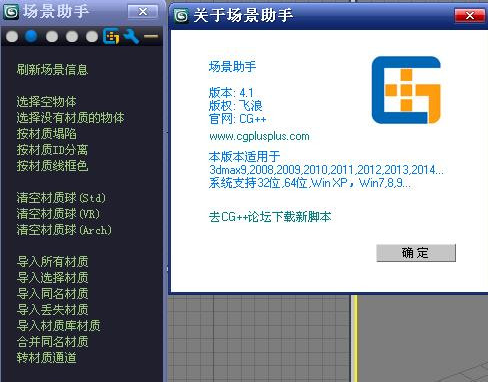Click 导入选择材质
The image size is (488, 382).
click(52, 278)
